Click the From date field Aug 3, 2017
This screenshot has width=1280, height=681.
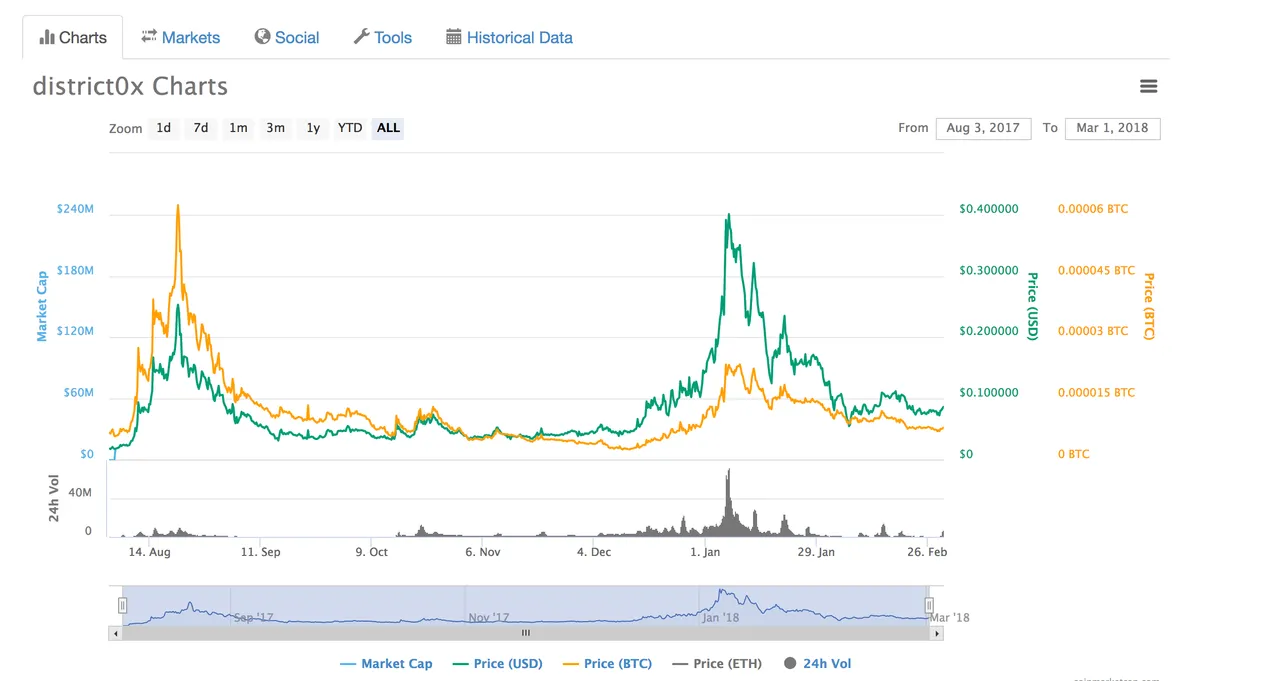[x=983, y=128]
